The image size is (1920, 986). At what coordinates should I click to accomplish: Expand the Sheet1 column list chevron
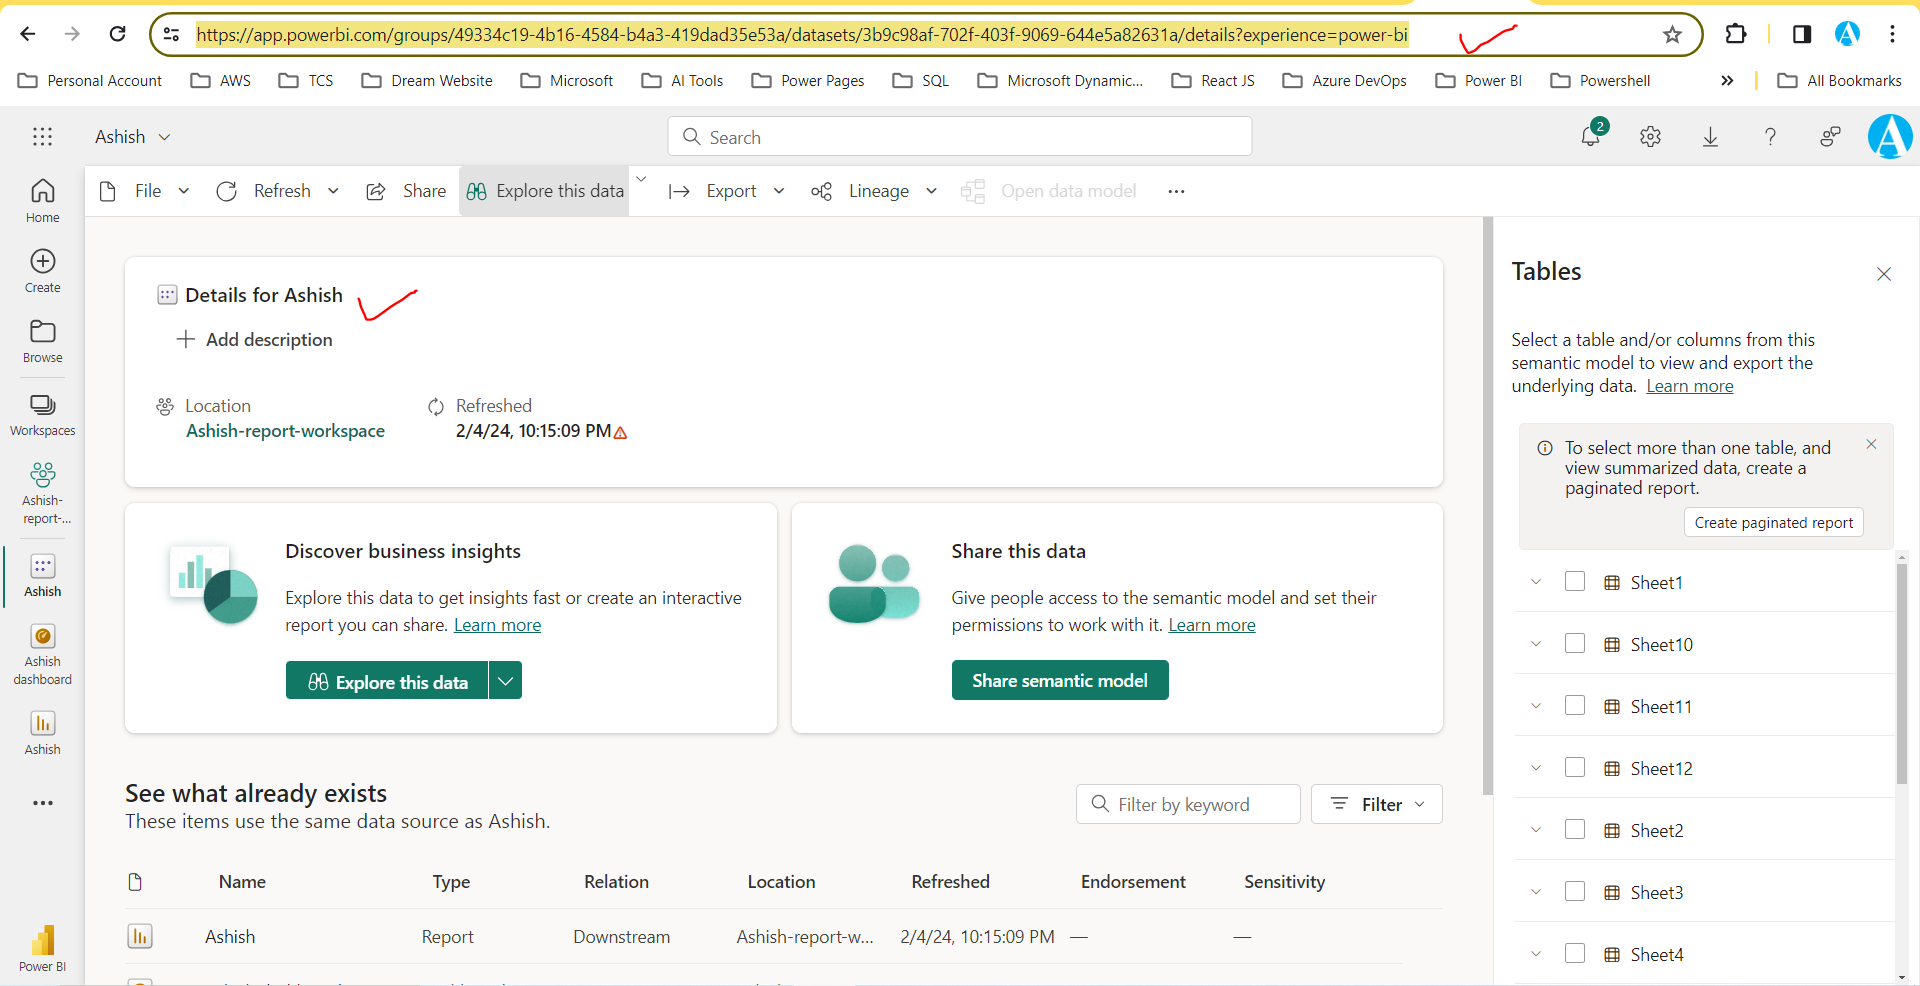[x=1535, y=582]
